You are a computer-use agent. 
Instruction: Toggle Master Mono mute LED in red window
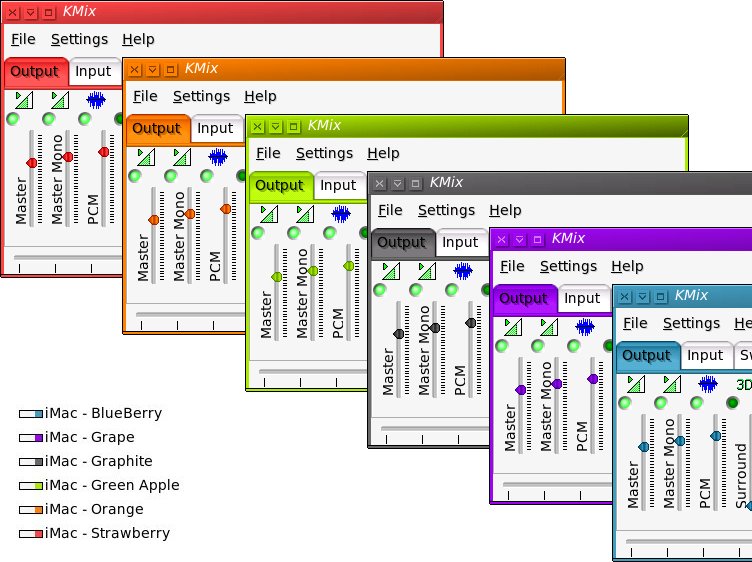pyautogui.click(x=49, y=118)
